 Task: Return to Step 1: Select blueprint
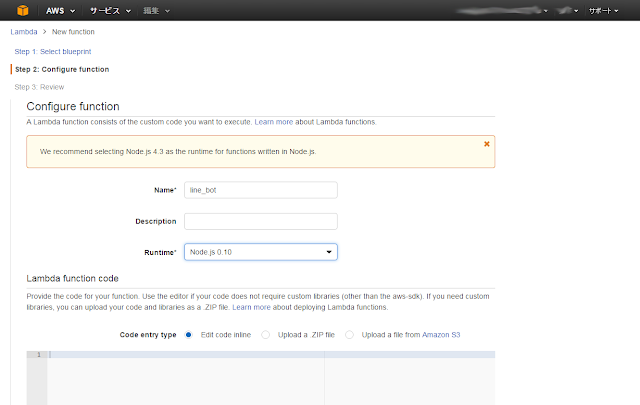[x=53, y=51]
